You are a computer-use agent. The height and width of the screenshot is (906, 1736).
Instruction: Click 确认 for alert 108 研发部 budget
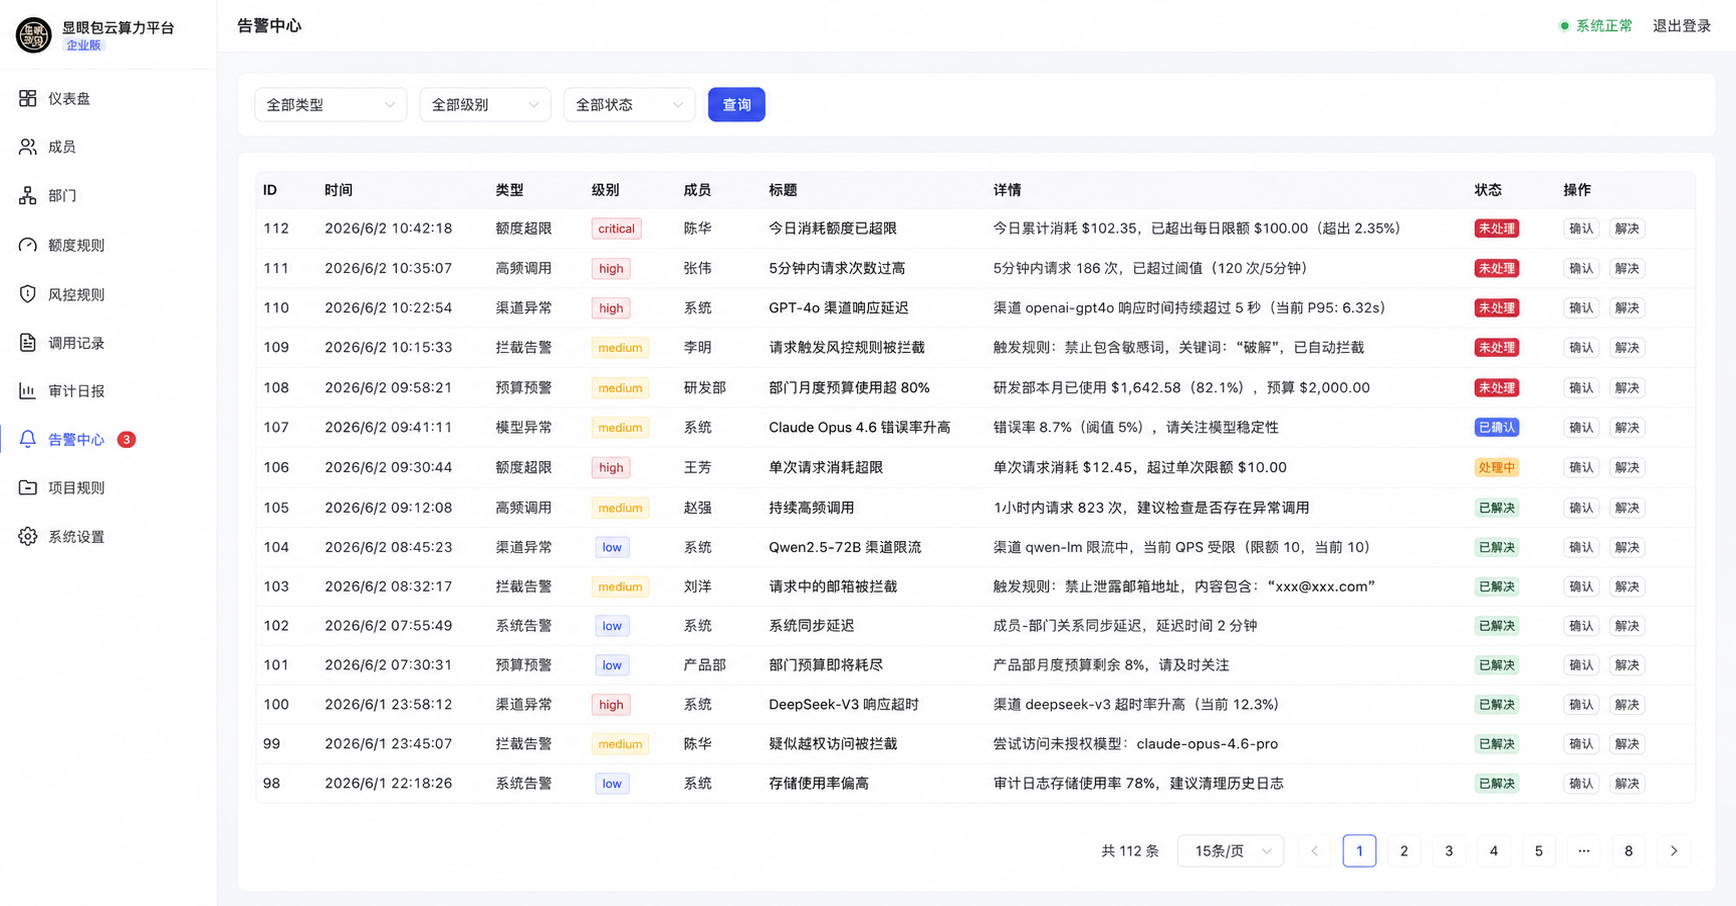click(x=1581, y=388)
